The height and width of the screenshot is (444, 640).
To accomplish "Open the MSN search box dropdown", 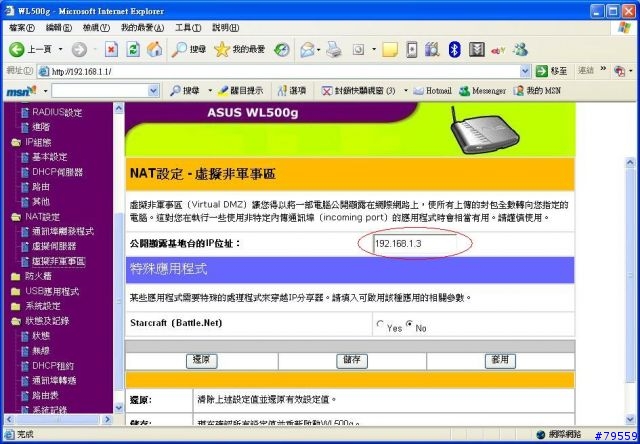I will coord(153,91).
